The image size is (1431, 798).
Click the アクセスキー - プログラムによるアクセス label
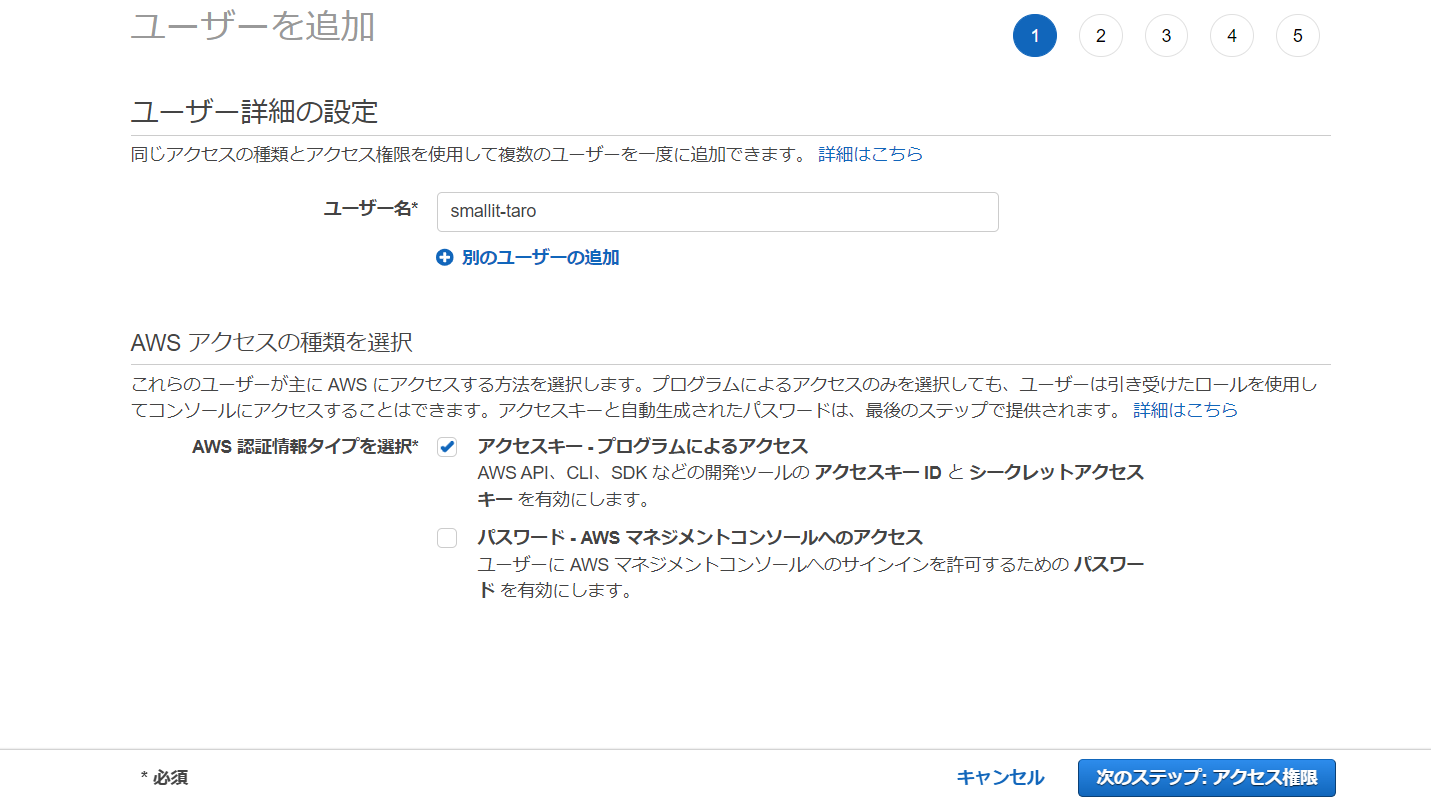click(642, 446)
